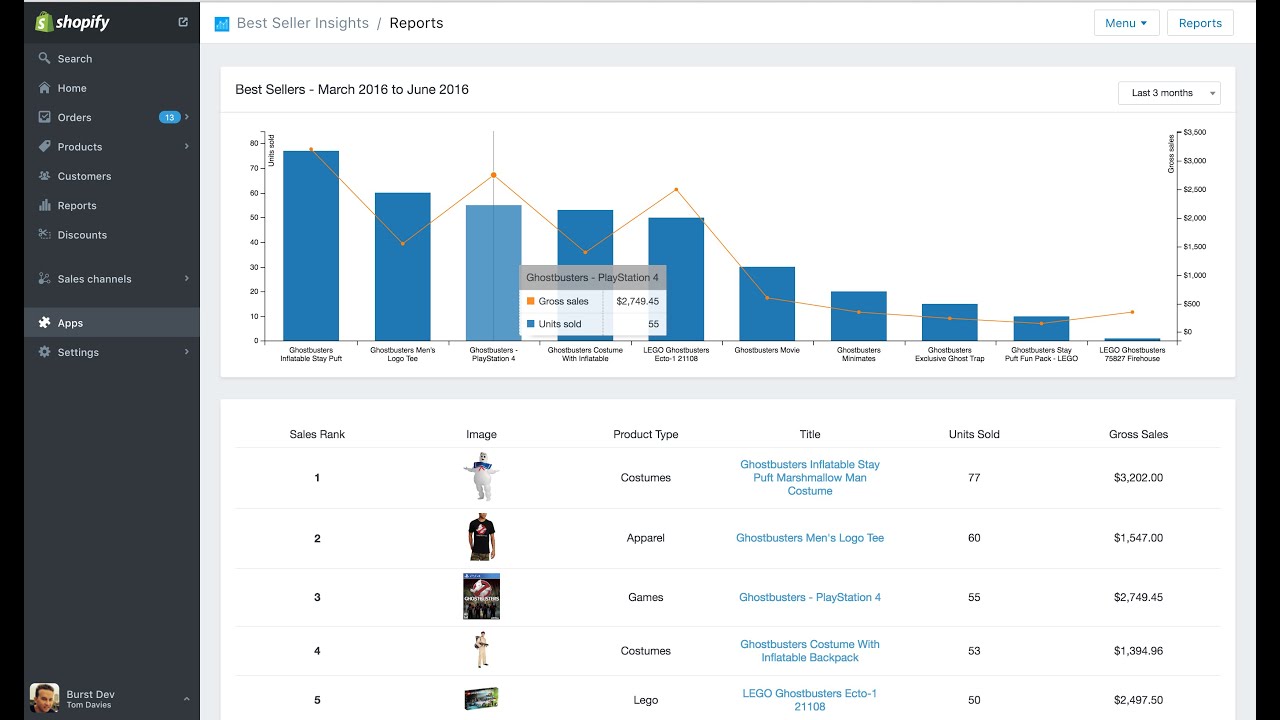Image resolution: width=1280 pixels, height=720 pixels.
Task: Click the Search magnifier icon
Action: [x=44, y=59]
